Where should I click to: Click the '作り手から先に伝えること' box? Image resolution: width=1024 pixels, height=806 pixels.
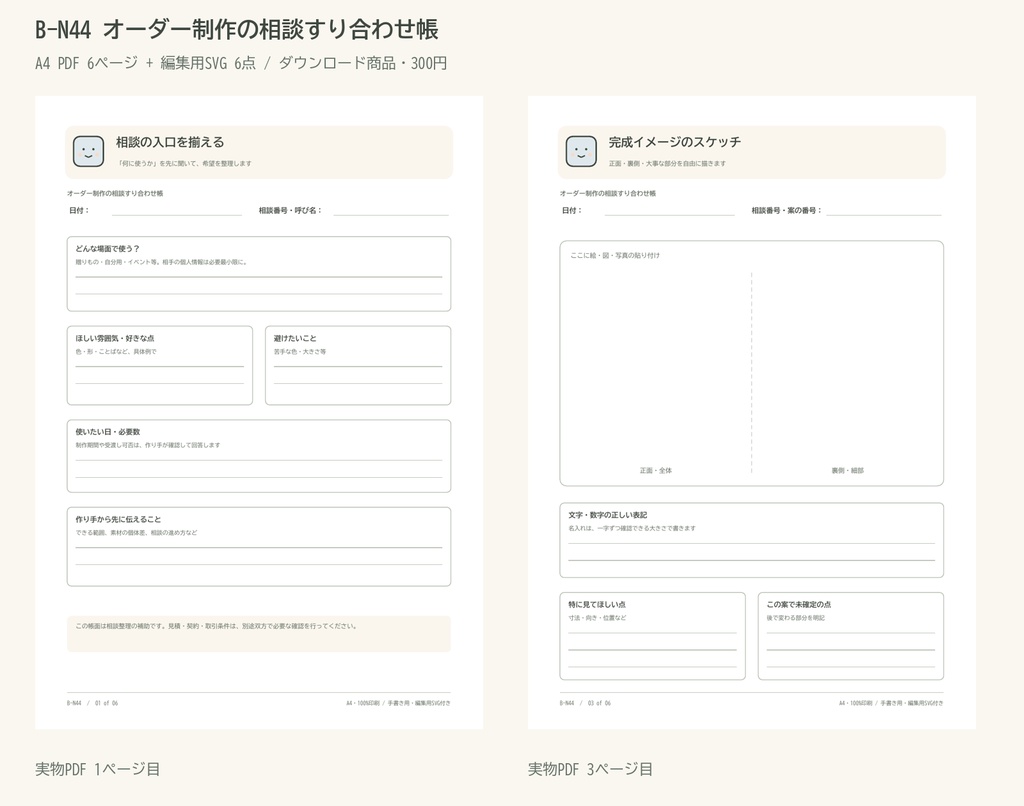(x=259, y=547)
